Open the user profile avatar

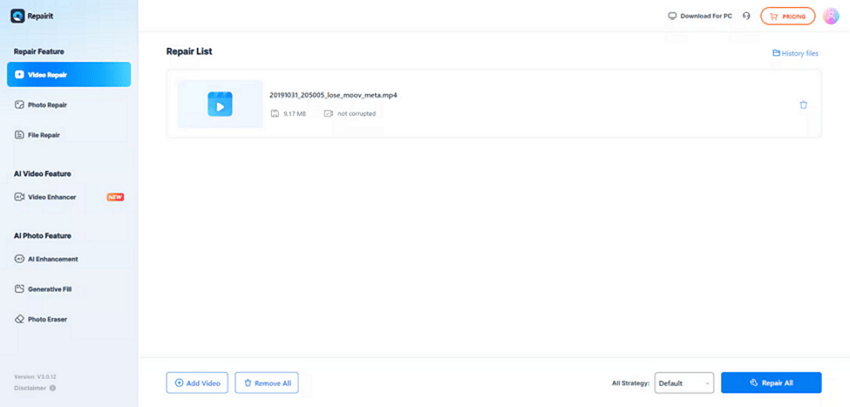click(x=830, y=16)
